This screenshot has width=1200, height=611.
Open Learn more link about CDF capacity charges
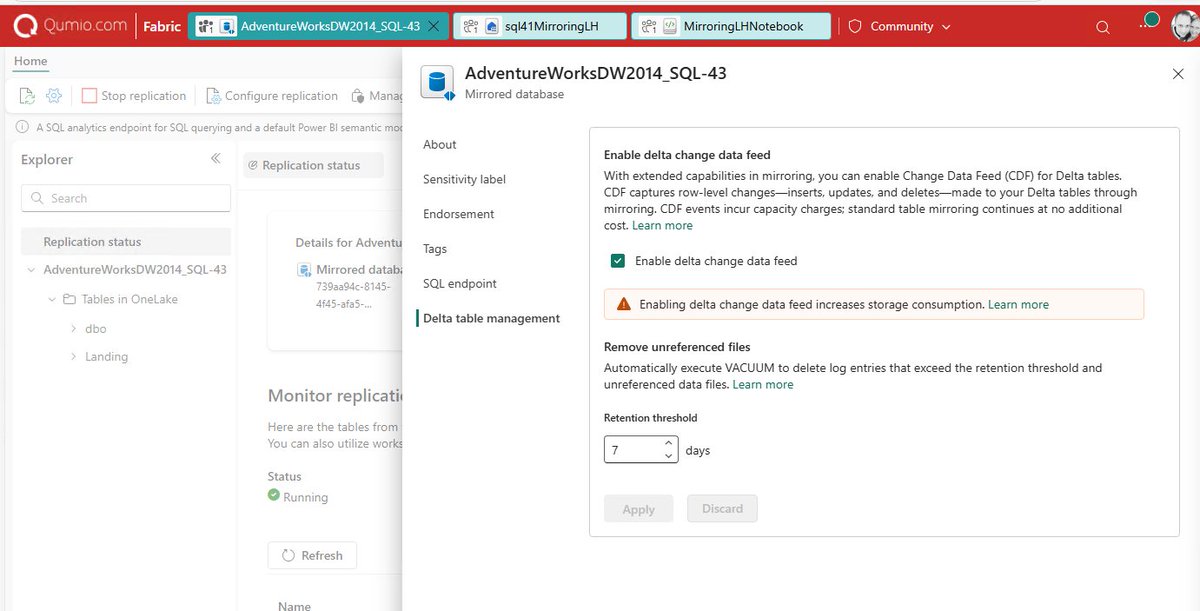pos(662,226)
